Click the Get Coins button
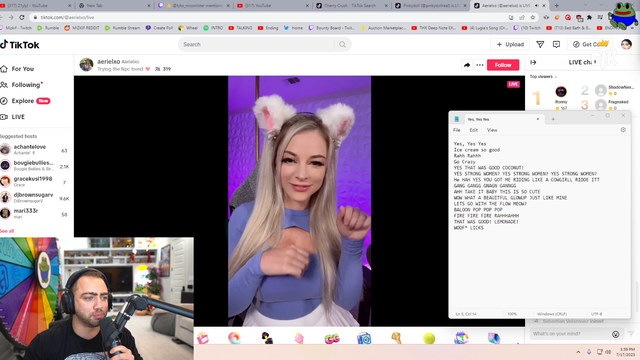The image size is (640, 360). (590, 44)
